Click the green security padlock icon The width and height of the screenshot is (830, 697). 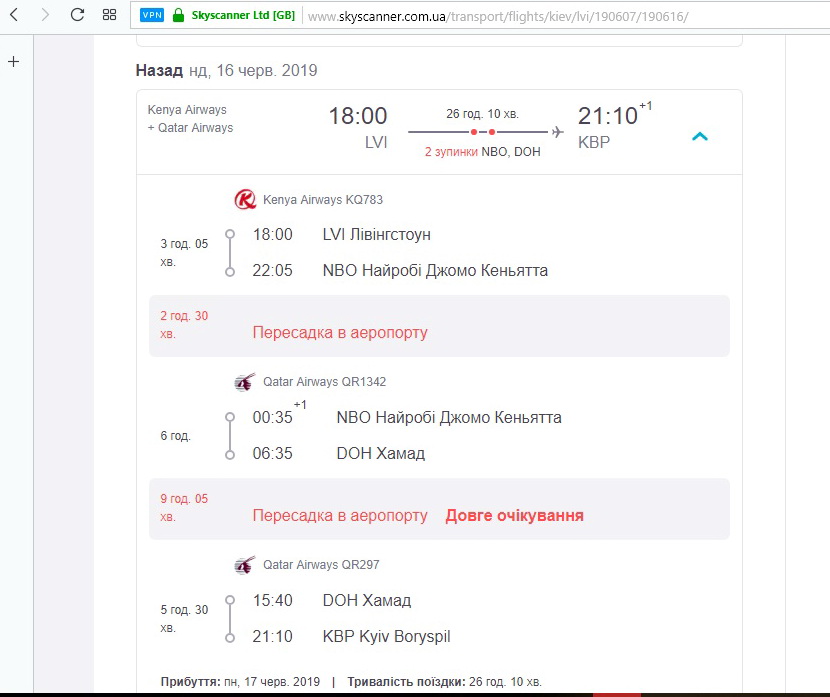[x=178, y=15]
